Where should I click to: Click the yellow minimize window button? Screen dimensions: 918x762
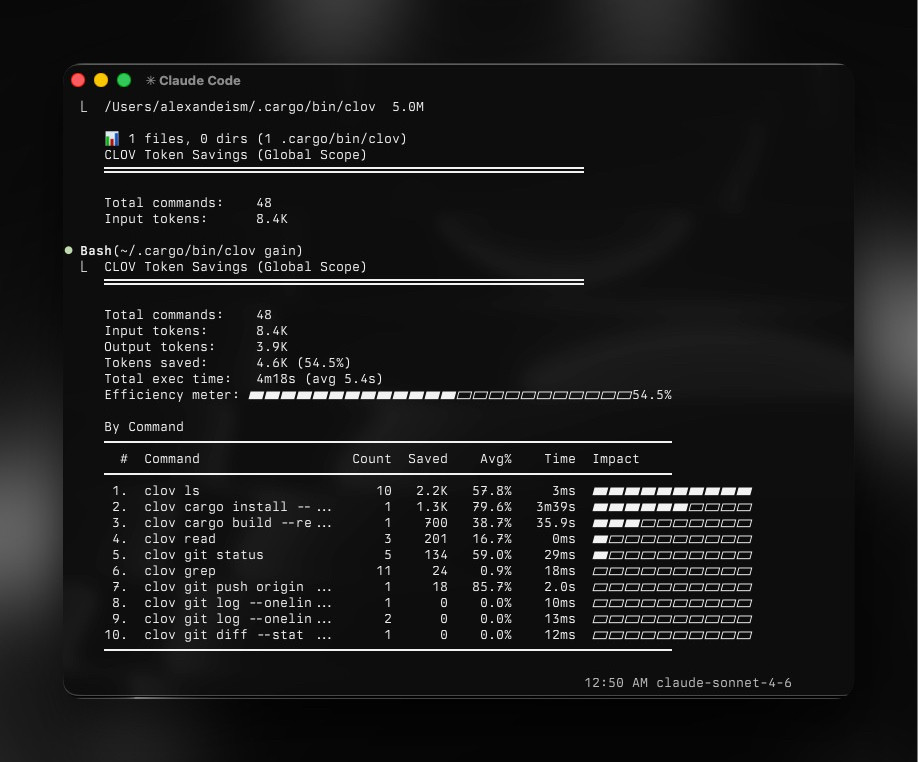[x=101, y=80]
